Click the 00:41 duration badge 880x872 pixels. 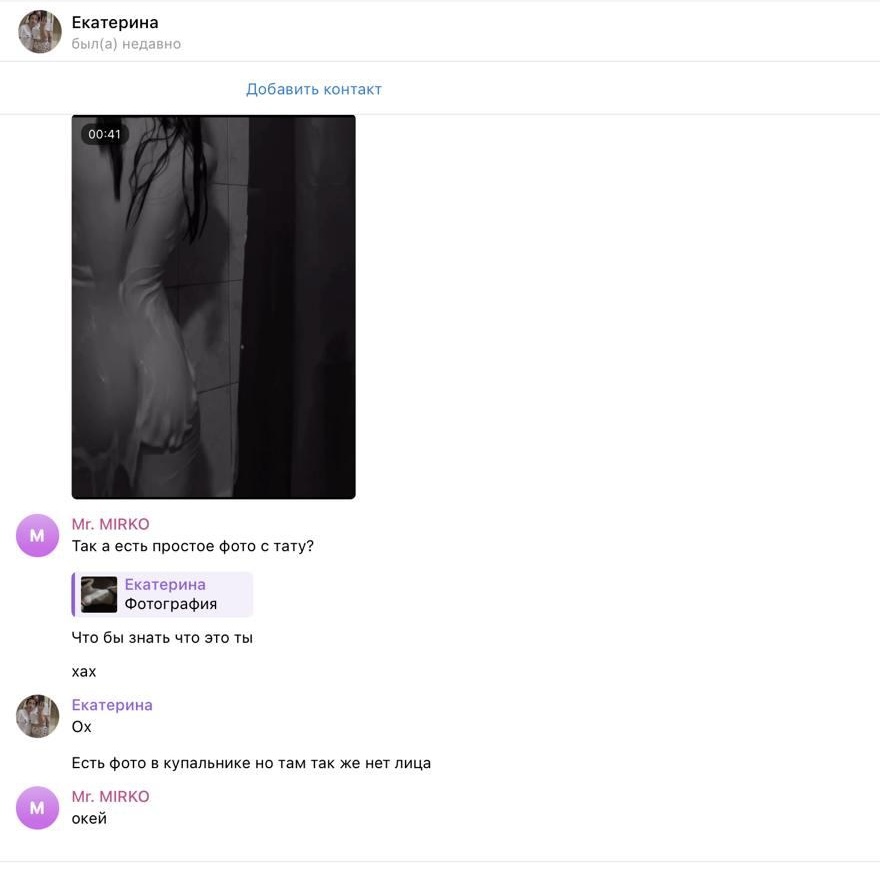104,134
